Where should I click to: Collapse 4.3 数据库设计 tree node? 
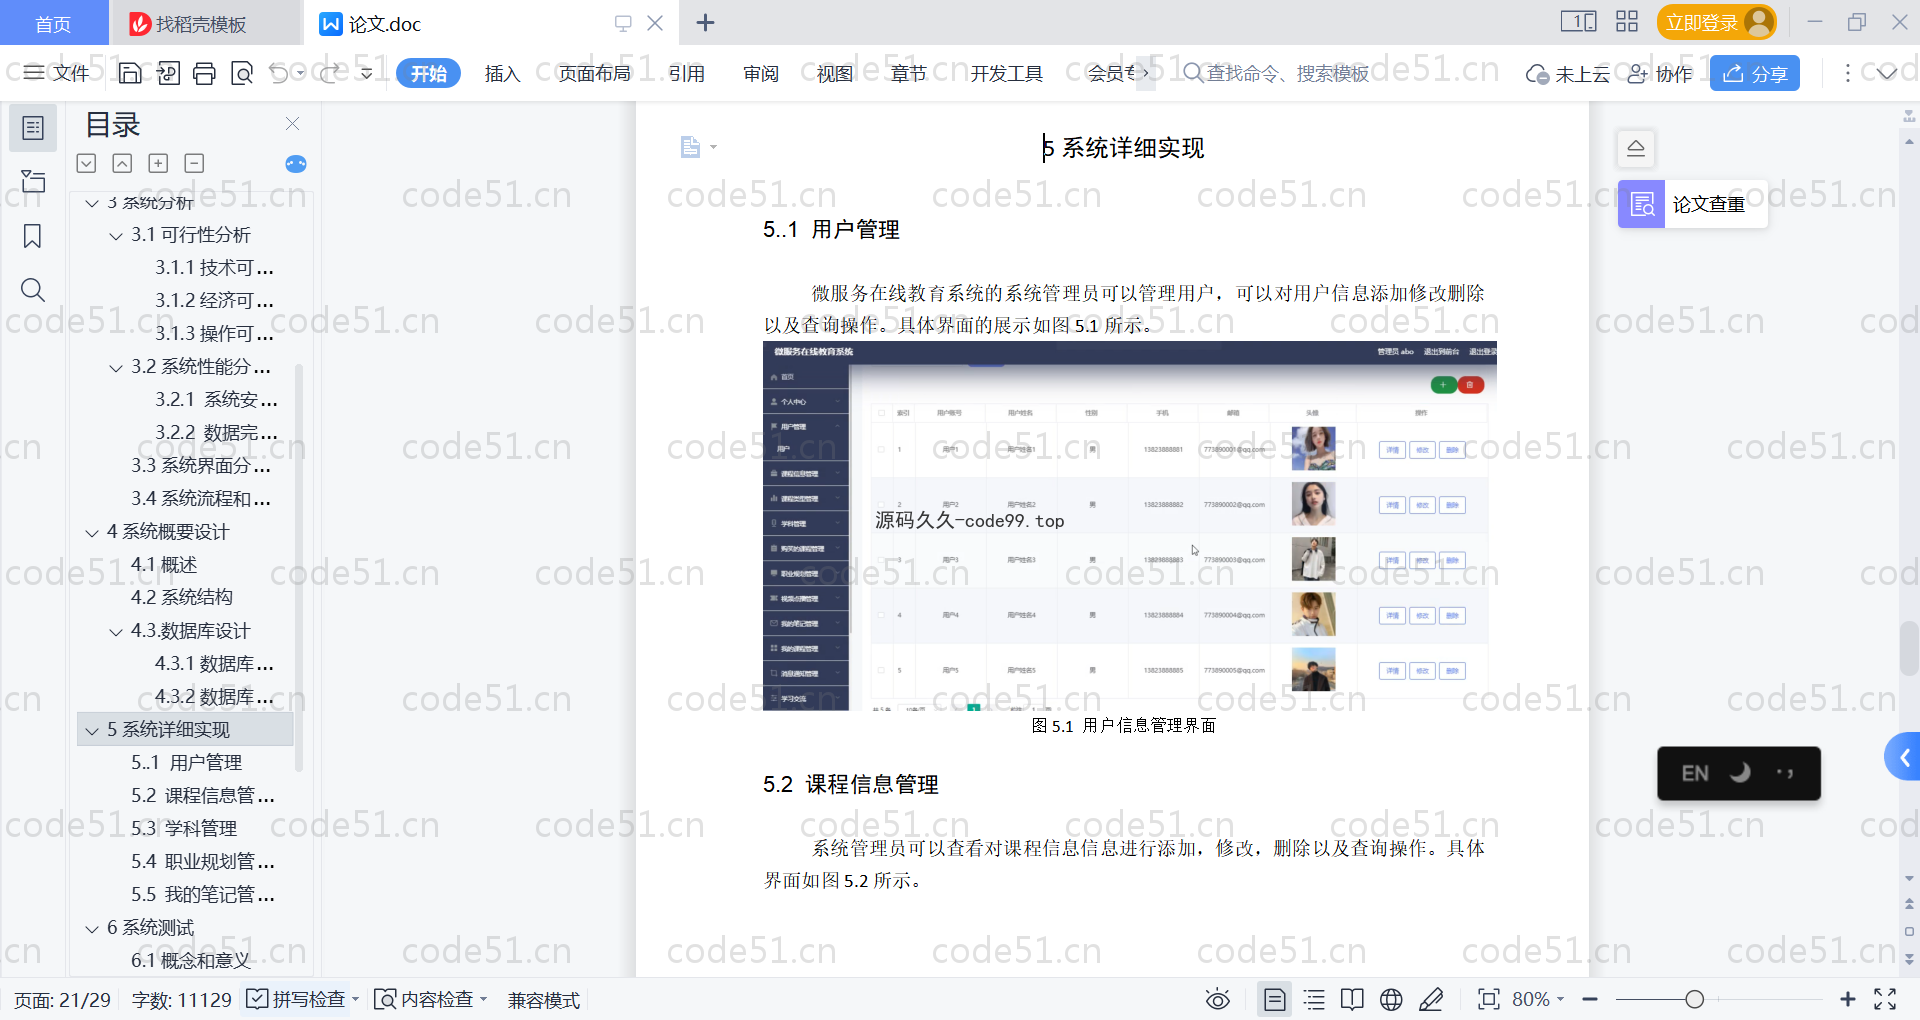(116, 632)
